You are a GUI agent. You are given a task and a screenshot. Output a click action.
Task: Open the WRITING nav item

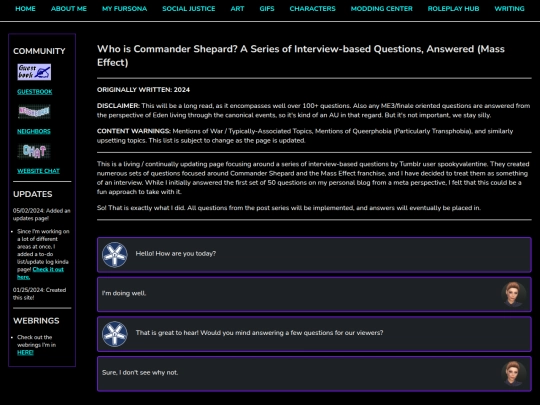[509, 9]
